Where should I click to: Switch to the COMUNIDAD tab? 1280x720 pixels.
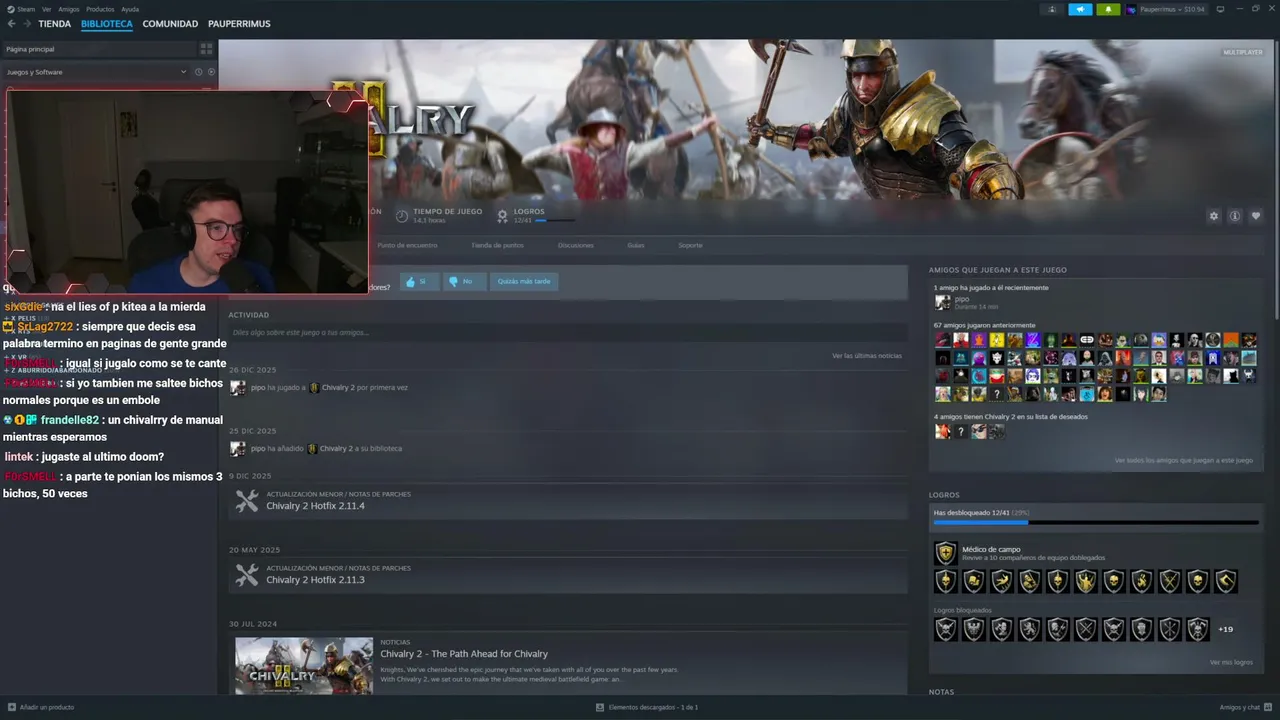tap(170, 24)
